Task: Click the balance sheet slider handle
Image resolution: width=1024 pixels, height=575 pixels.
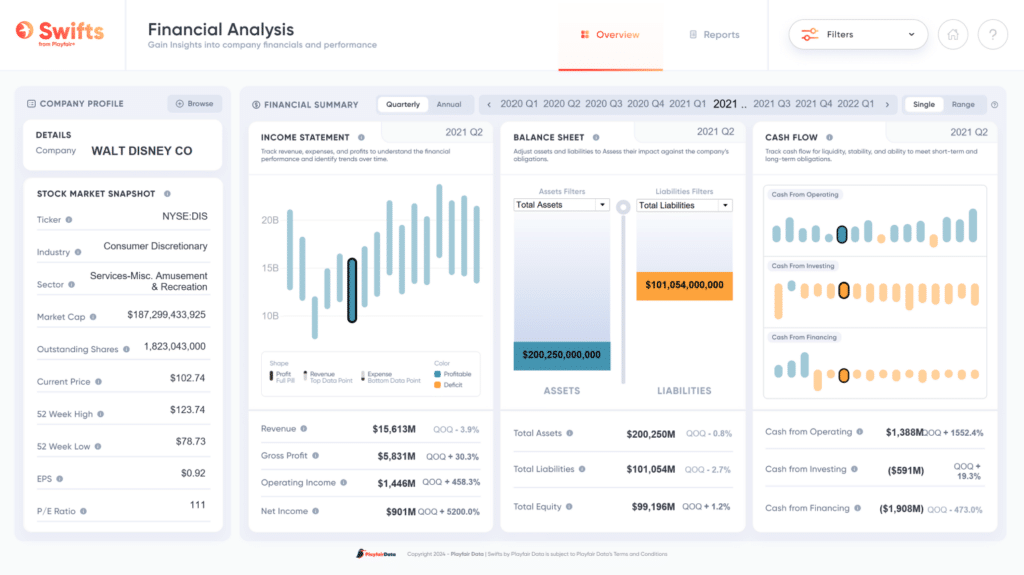Action: [623, 206]
